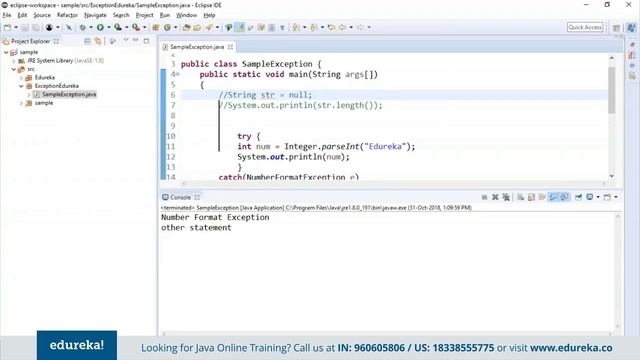Click the editor vertical scrollbar thumb
The image size is (640, 360).
[x=611, y=90]
